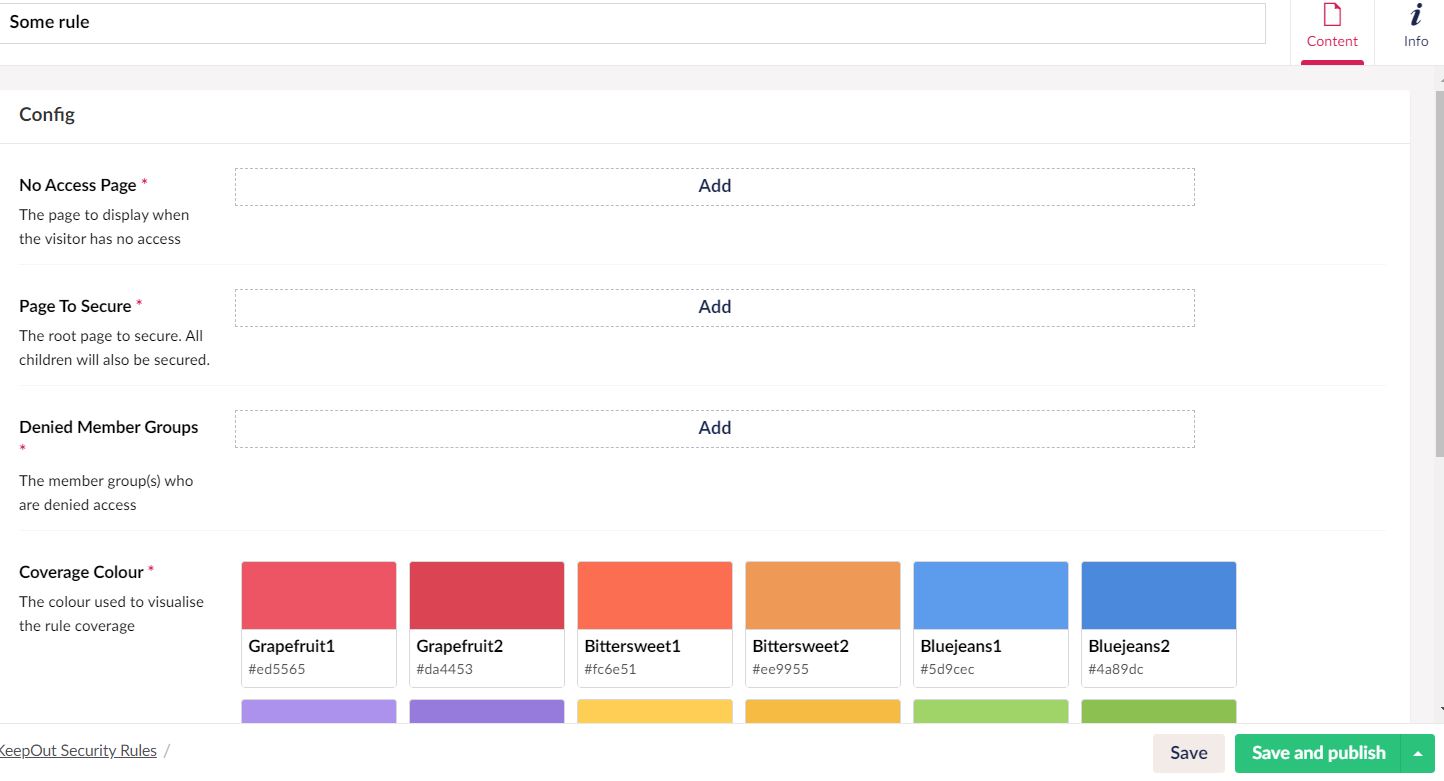Choose the Bluejeans1 colour swatch
This screenshot has height=781, width=1444.
tap(991, 624)
